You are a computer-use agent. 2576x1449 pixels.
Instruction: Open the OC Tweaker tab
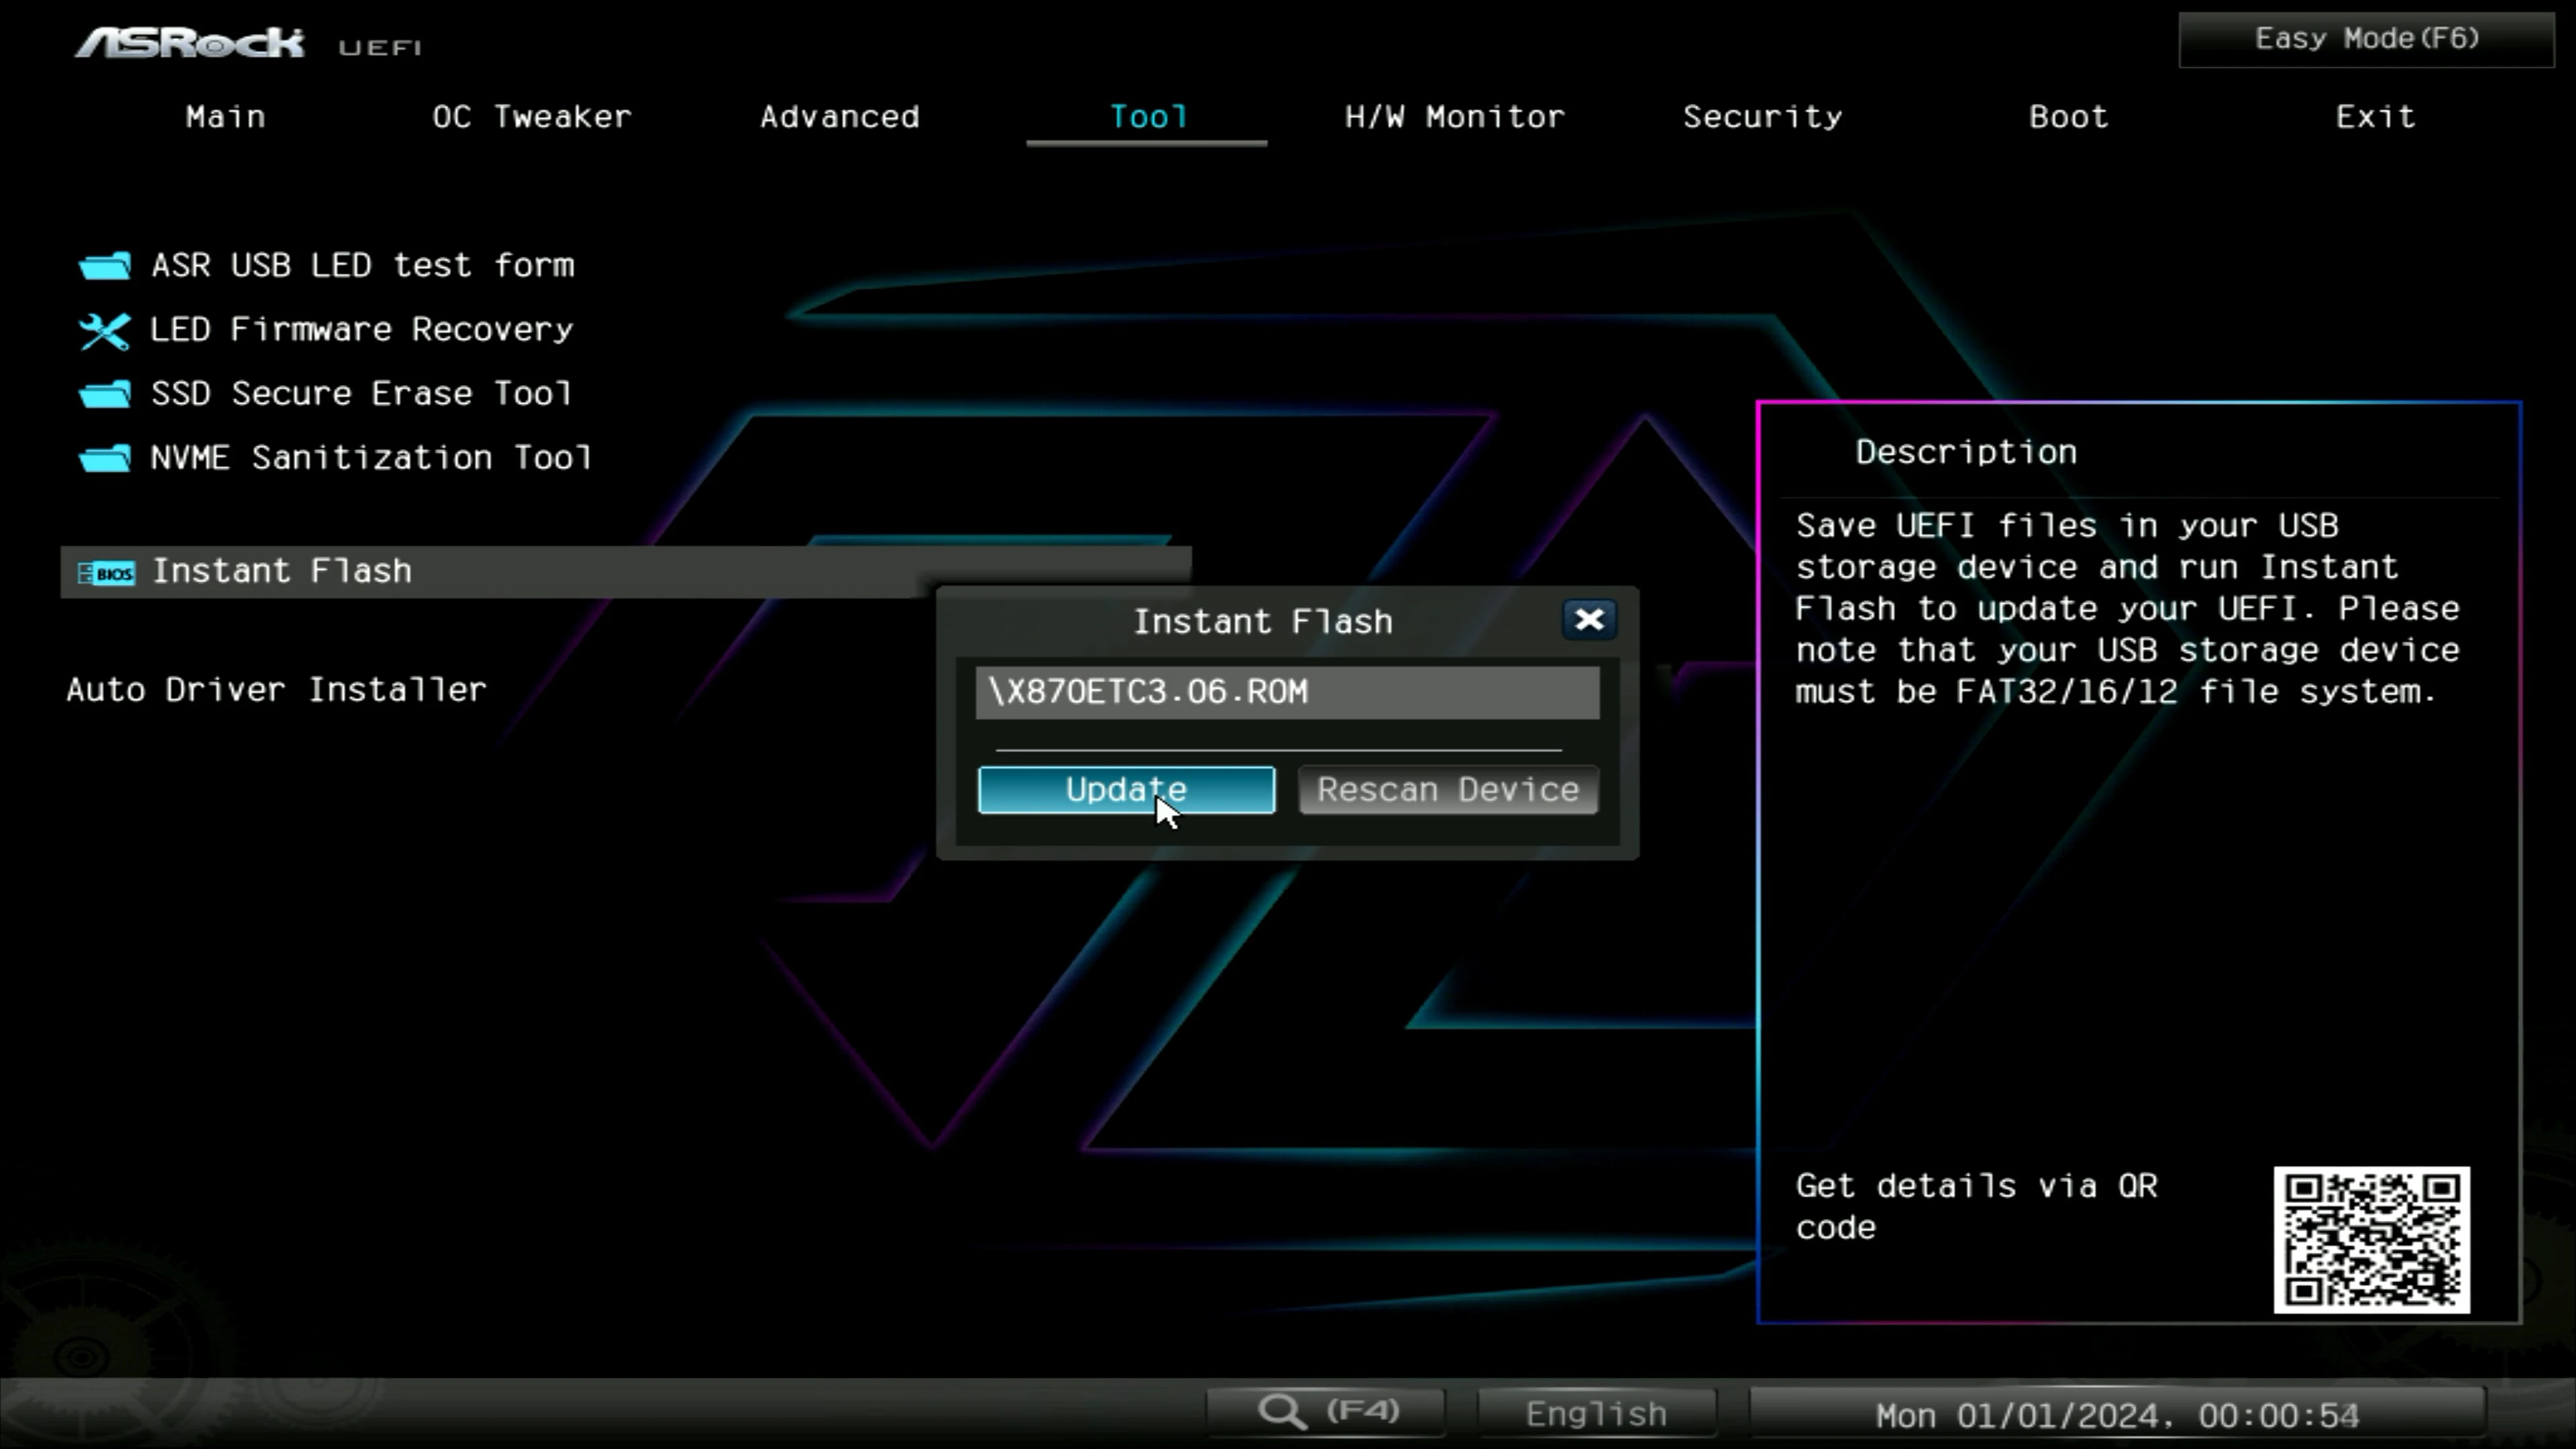pos(532,117)
